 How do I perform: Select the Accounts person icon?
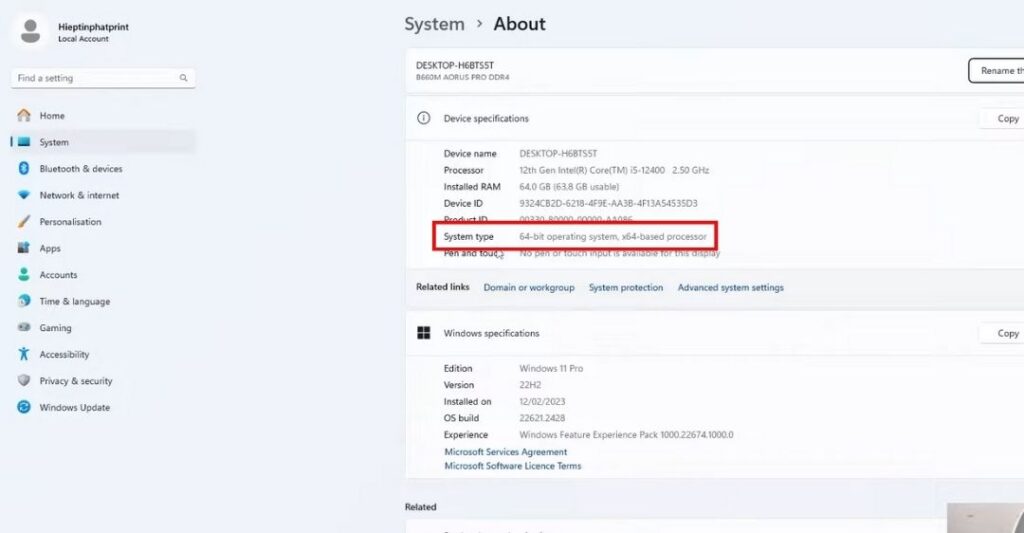pyautogui.click(x=24, y=275)
